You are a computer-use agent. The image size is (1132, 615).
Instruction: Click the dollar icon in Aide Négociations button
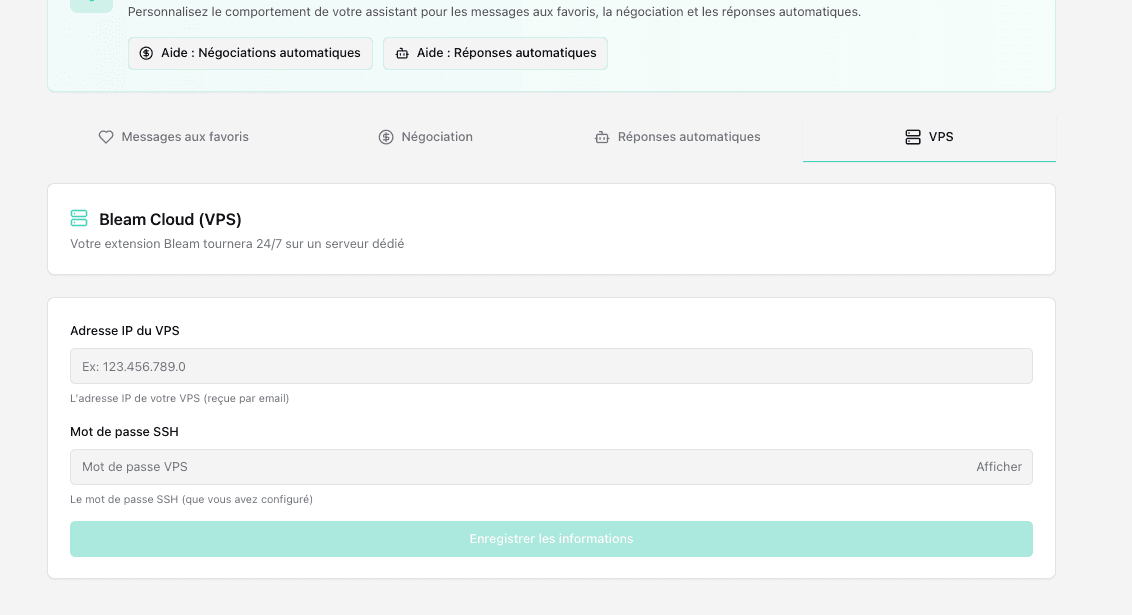(x=146, y=53)
